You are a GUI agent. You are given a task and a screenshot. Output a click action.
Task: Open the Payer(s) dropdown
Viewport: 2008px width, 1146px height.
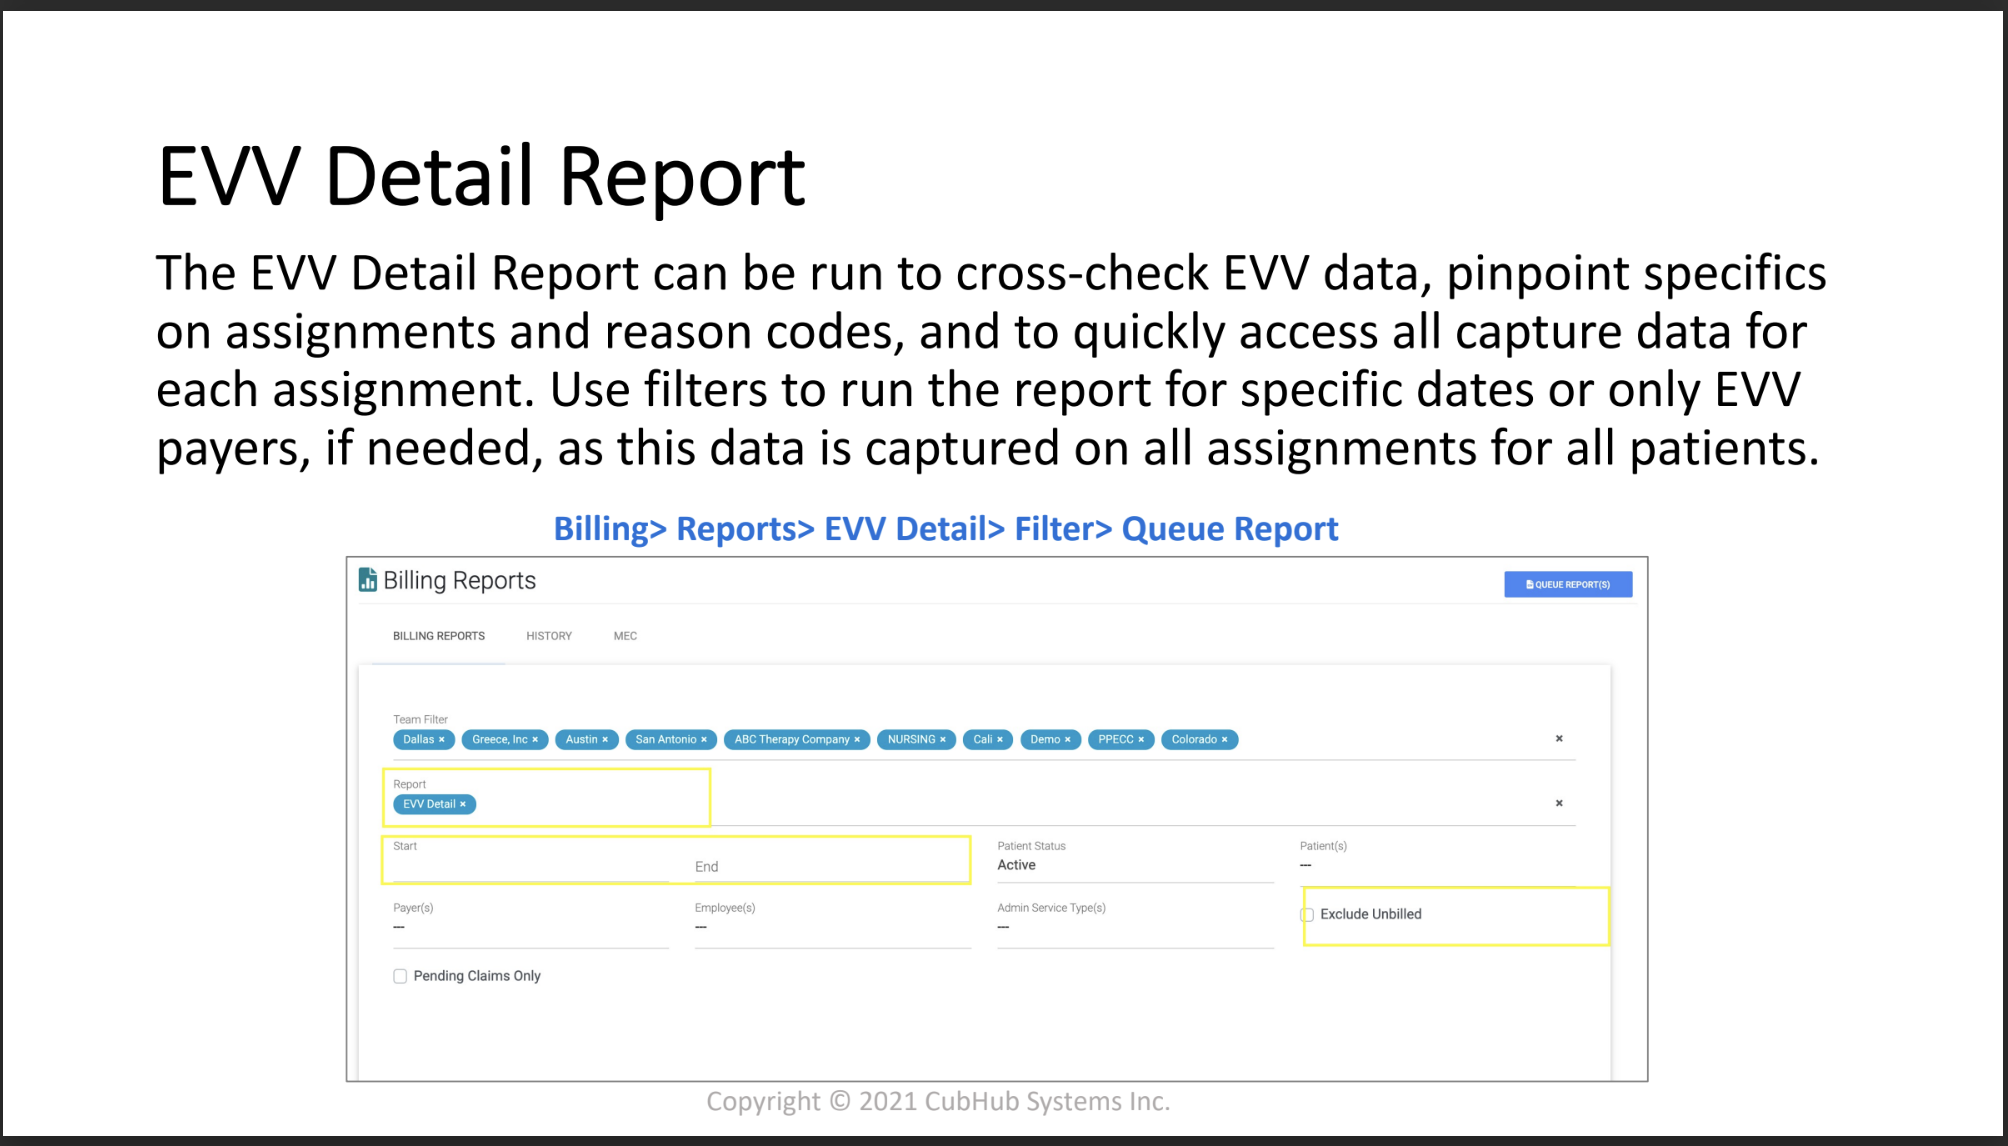531,923
